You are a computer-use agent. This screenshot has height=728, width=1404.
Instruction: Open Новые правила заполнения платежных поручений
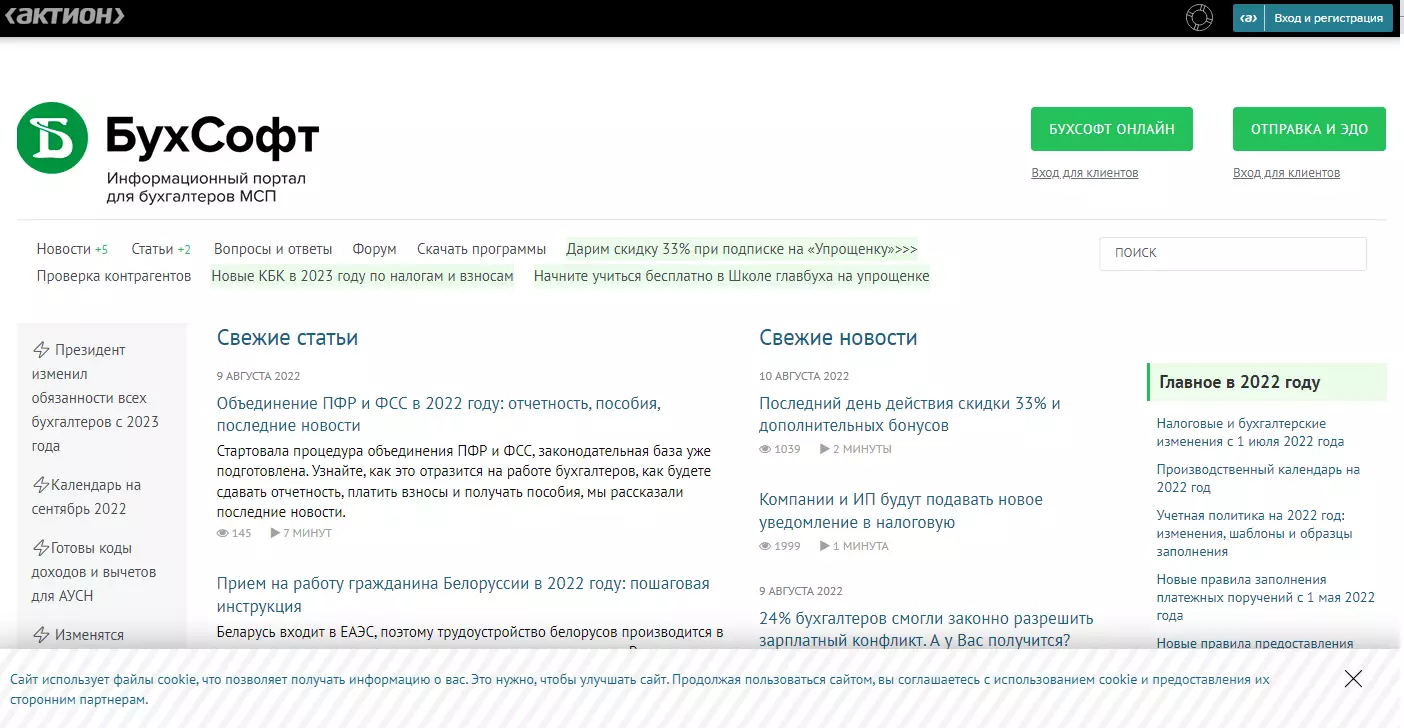click(1266, 597)
